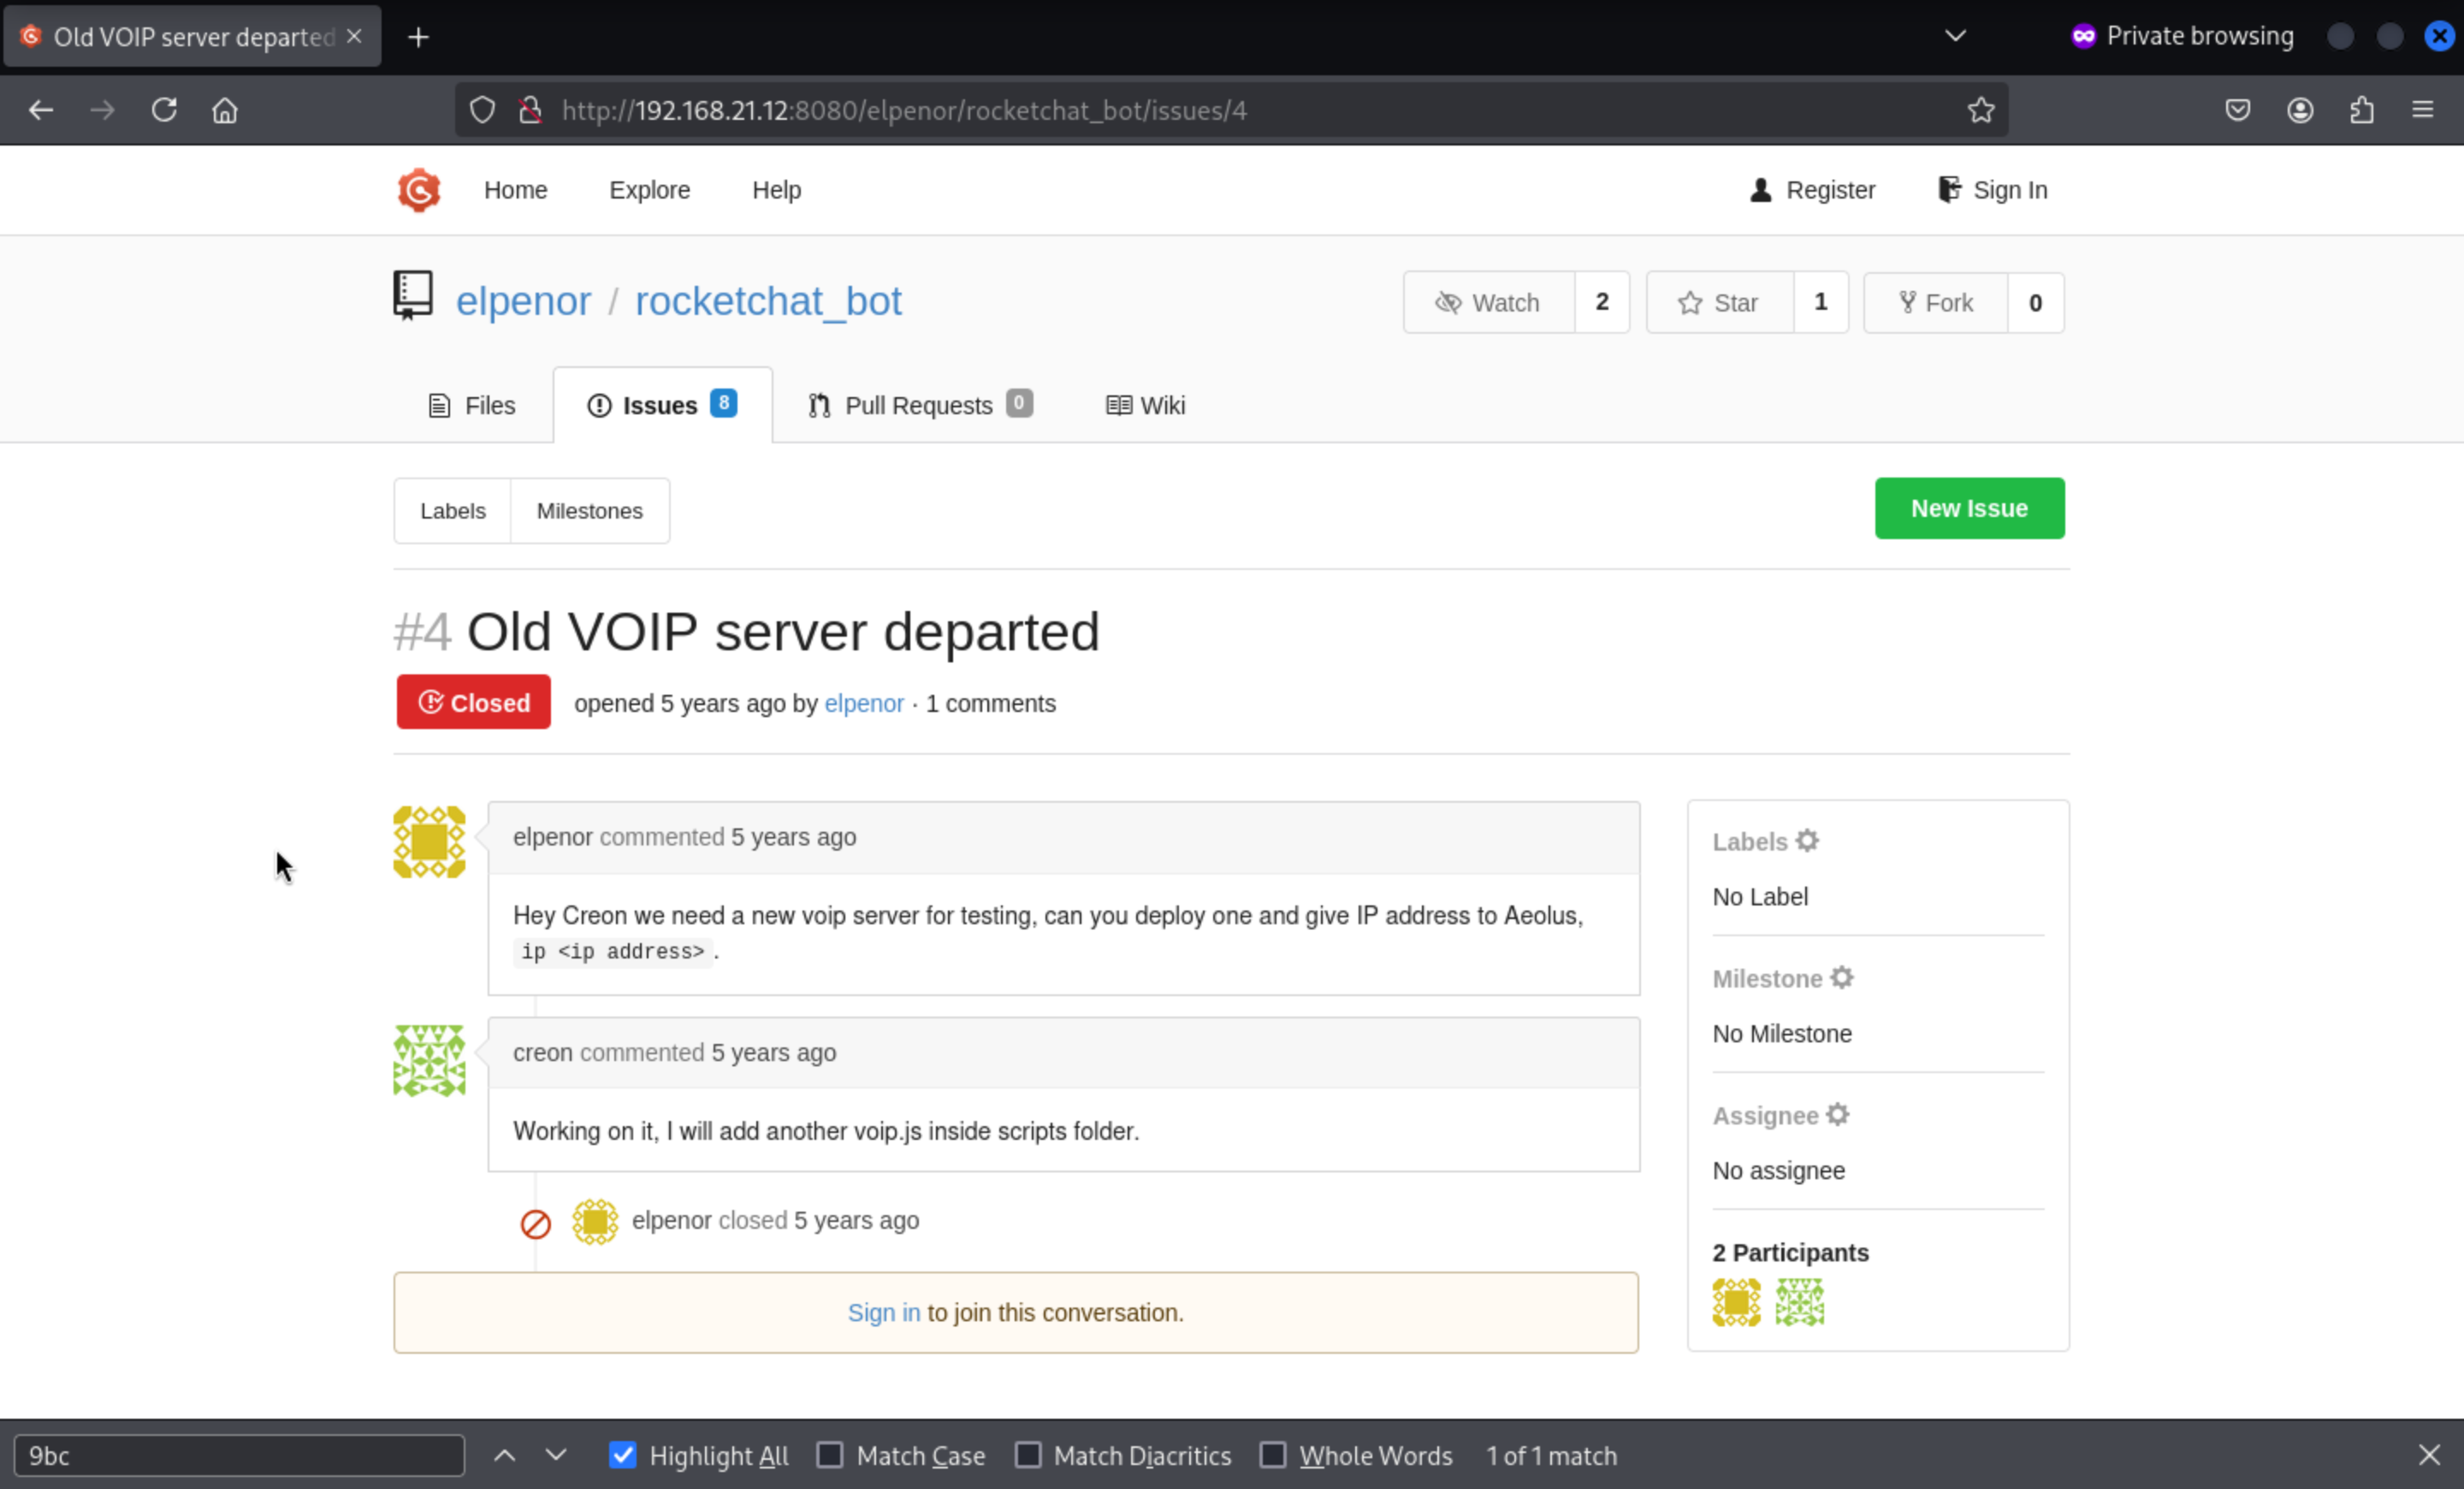Viewport: 2464px width, 1489px height.
Task: Switch to the Pull Requests tab
Action: coord(918,405)
